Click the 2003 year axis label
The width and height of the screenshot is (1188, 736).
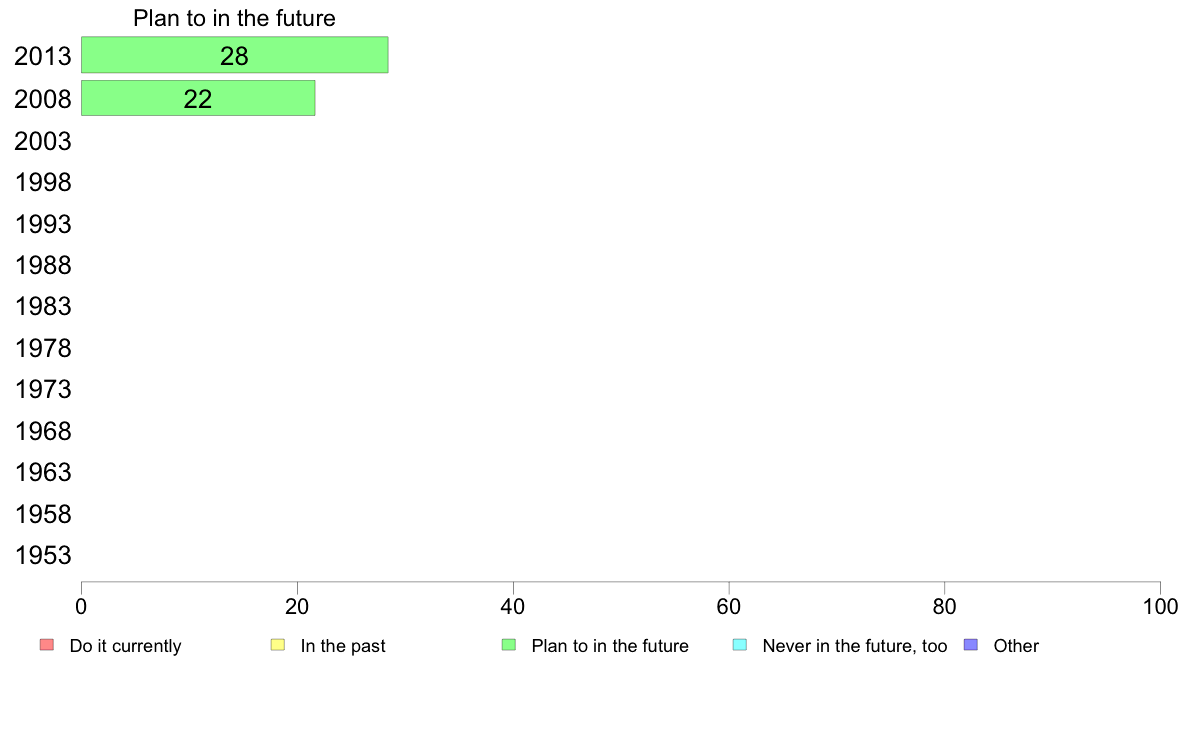point(43,141)
